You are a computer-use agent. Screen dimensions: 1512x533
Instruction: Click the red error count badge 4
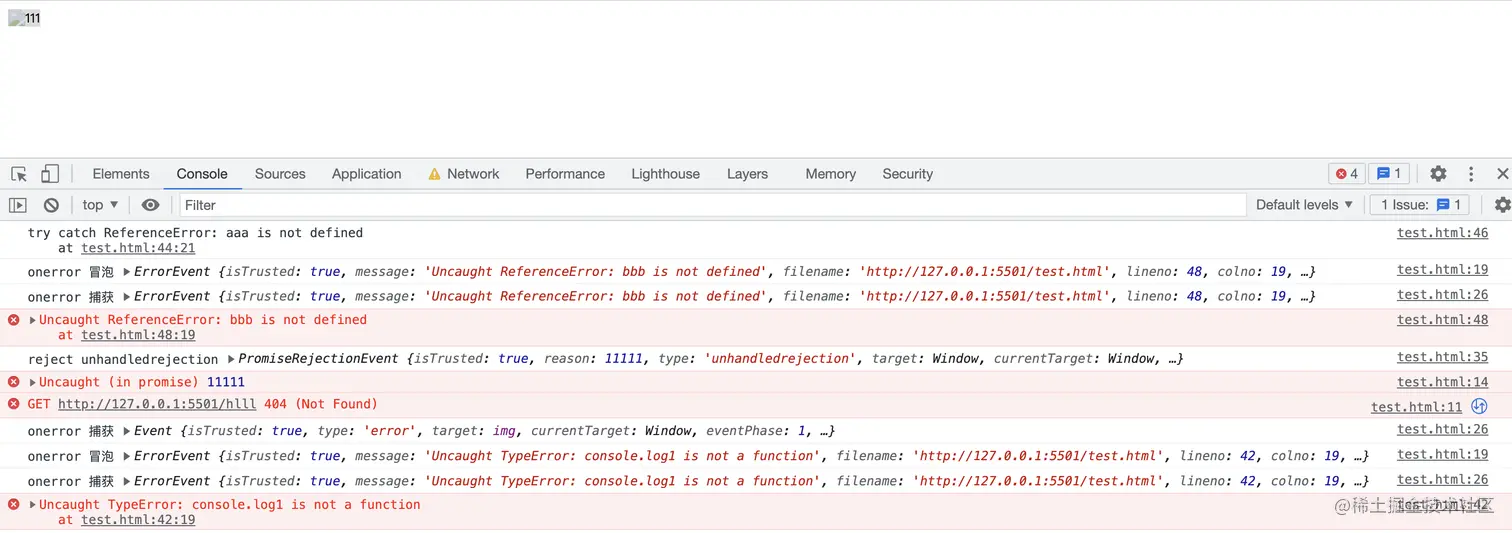[1346, 174]
